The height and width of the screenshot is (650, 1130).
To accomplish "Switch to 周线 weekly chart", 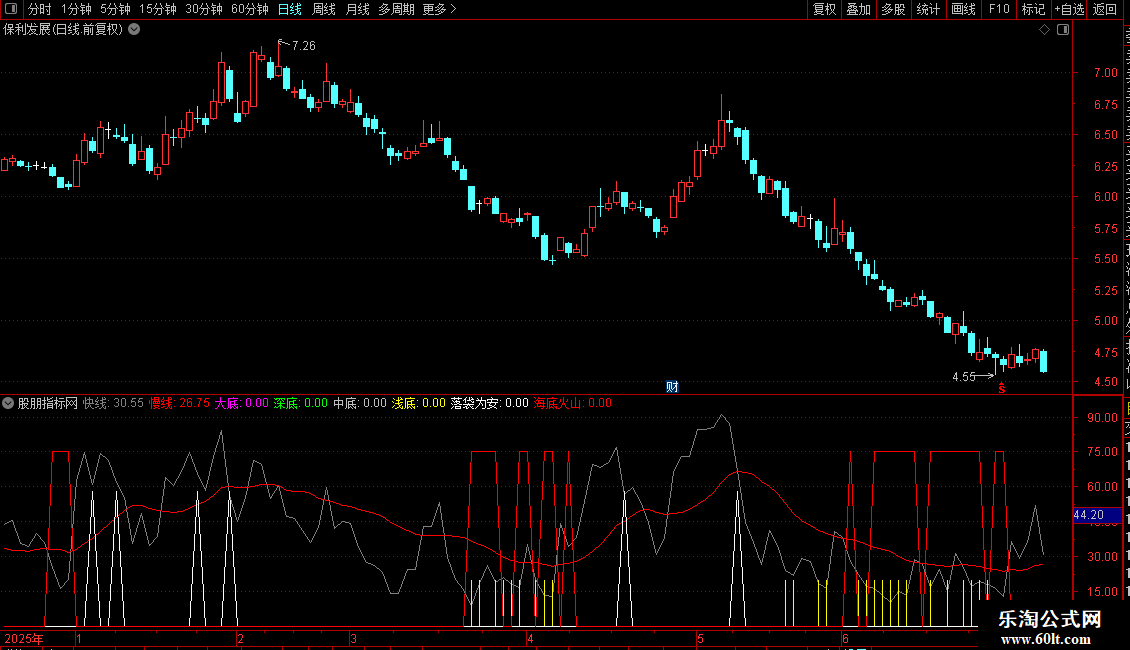I will click(x=324, y=9).
